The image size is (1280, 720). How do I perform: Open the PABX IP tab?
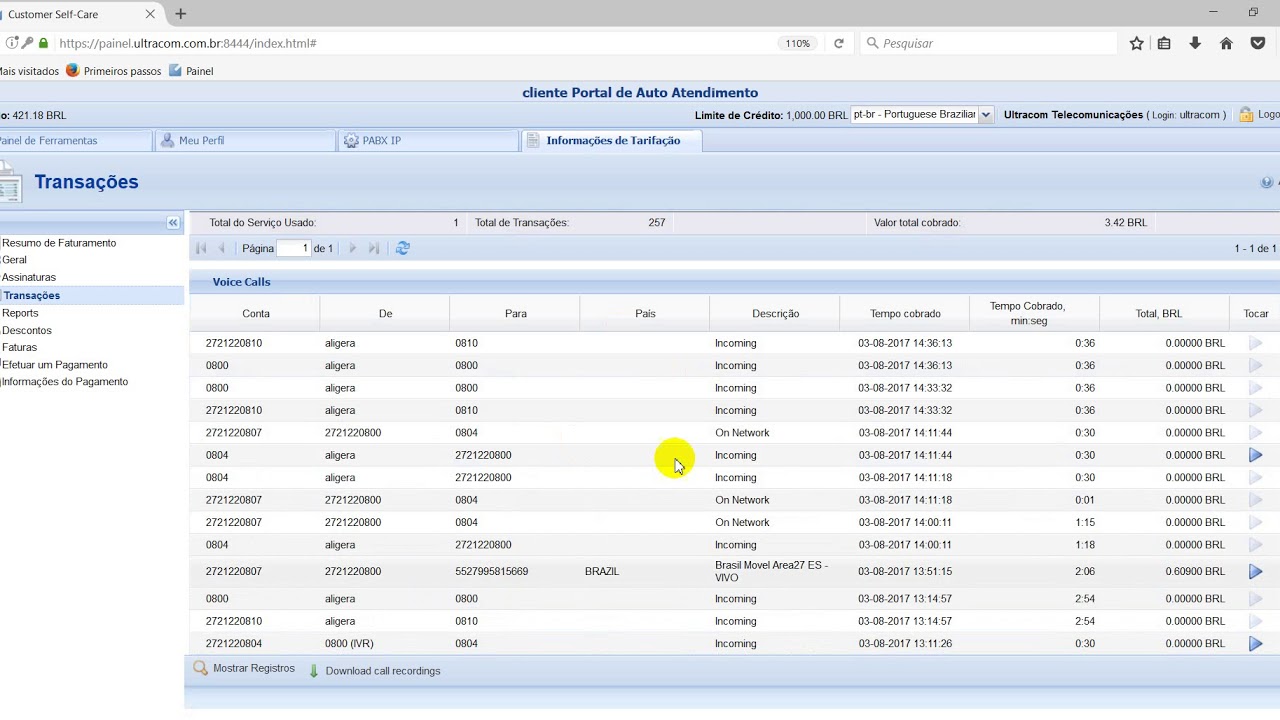[x=428, y=141]
